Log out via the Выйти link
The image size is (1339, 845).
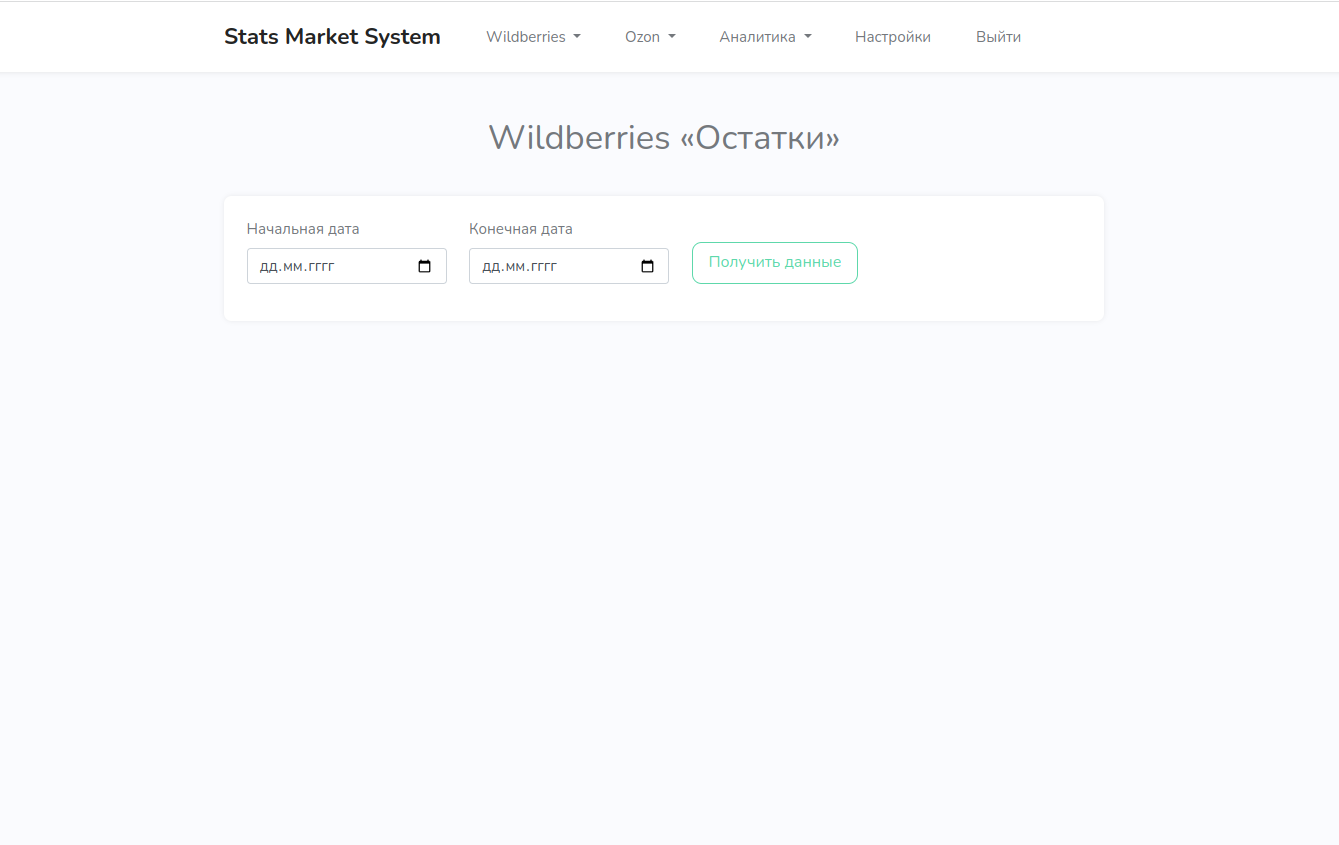pyautogui.click(x=998, y=37)
